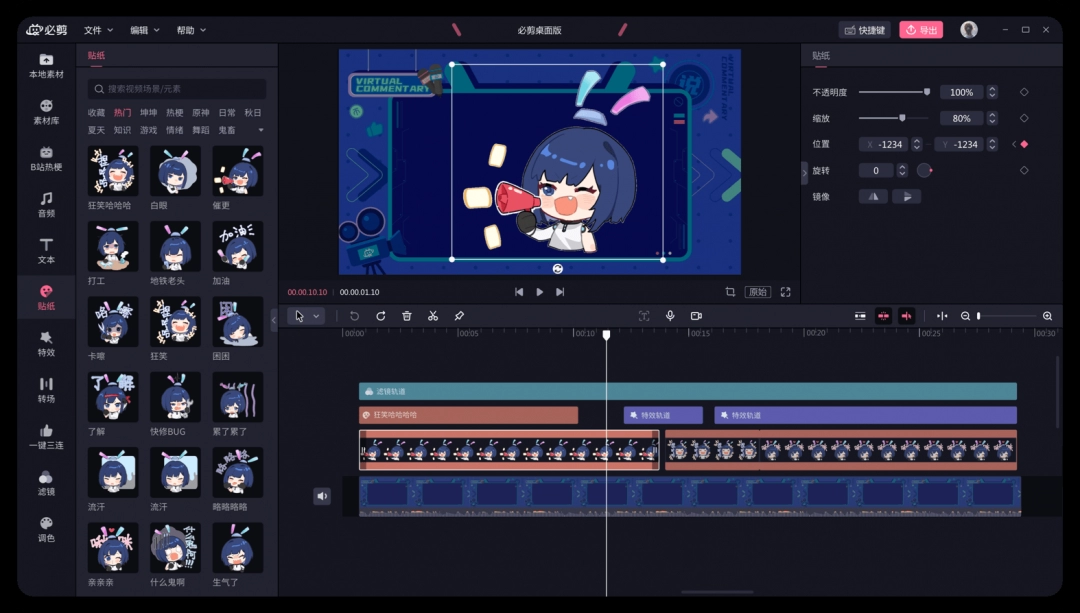
Task: Select the split (scissors) tool on timeline toolbar
Action: pos(432,316)
